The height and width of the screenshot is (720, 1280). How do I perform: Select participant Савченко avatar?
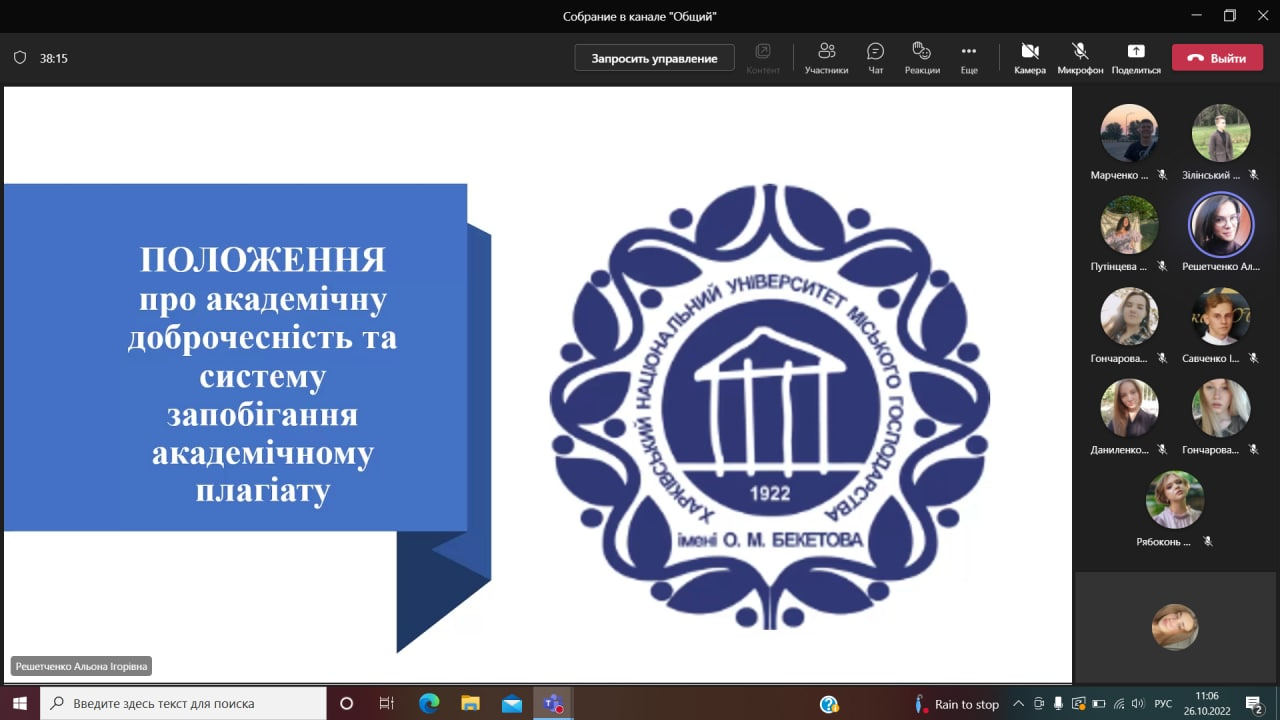(1221, 317)
